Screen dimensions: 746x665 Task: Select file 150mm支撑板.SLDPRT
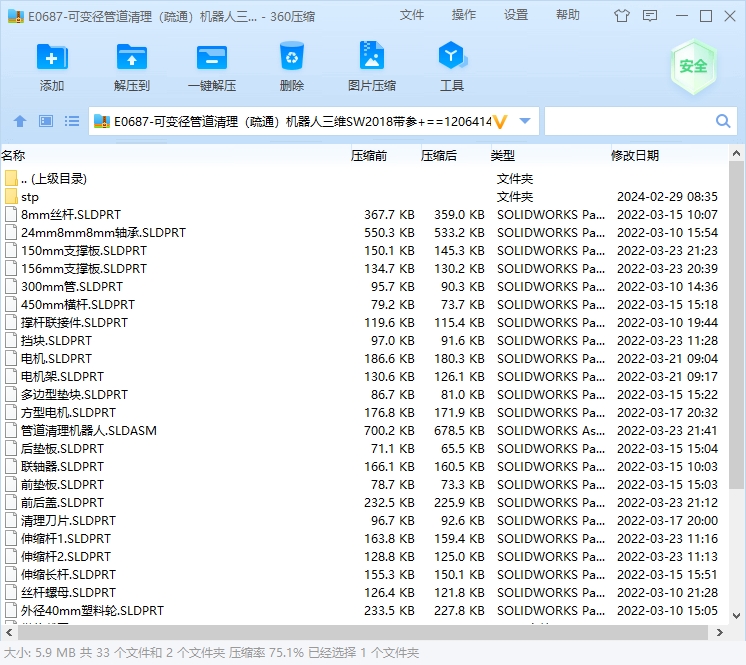84,251
